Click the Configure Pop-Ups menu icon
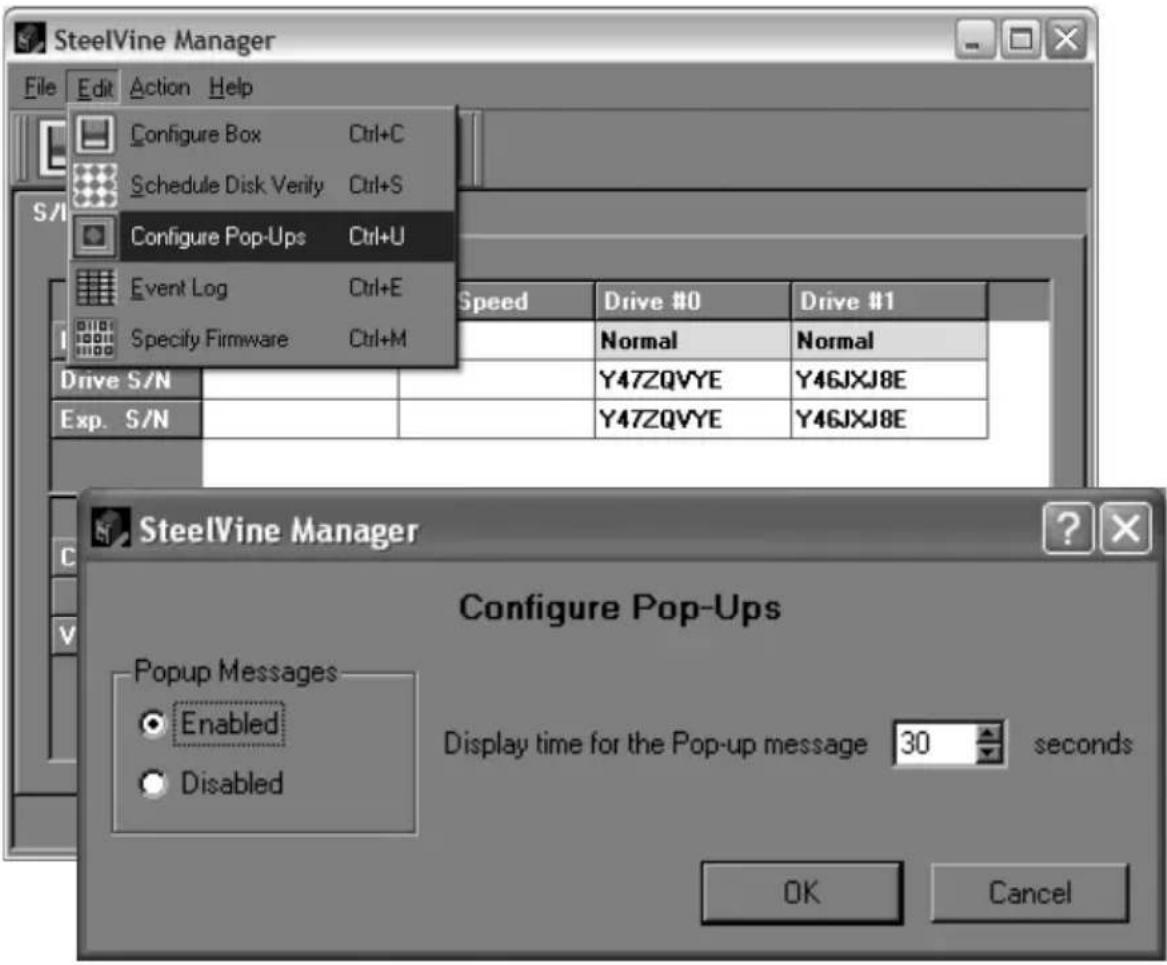Viewport: 1167px width, 965px height. 95,236
